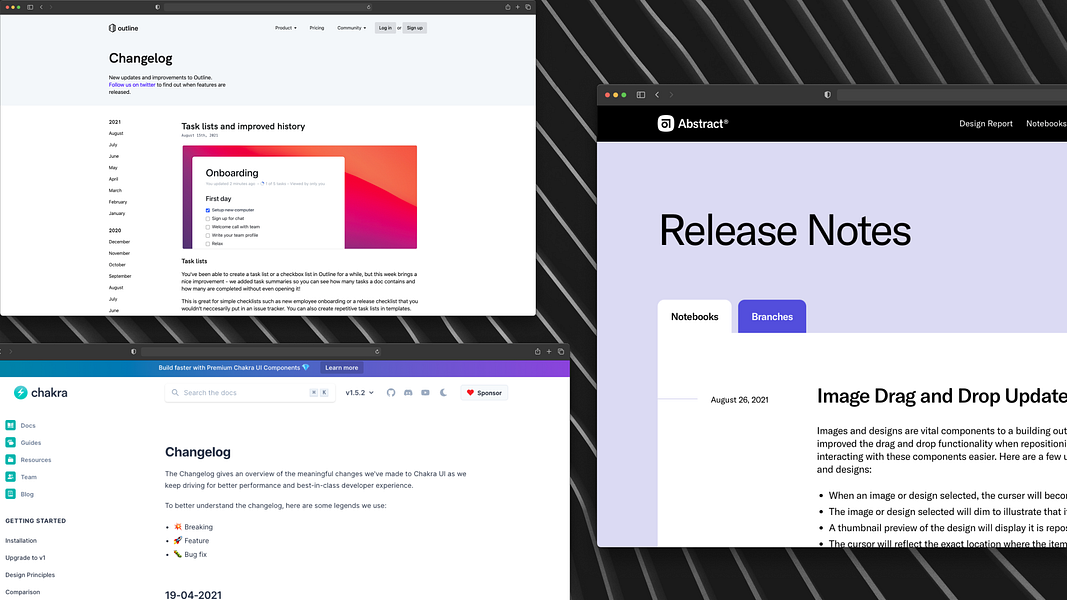Go back using the Abstract window's back arrow
This screenshot has width=1067, height=600.
click(657, 95)
